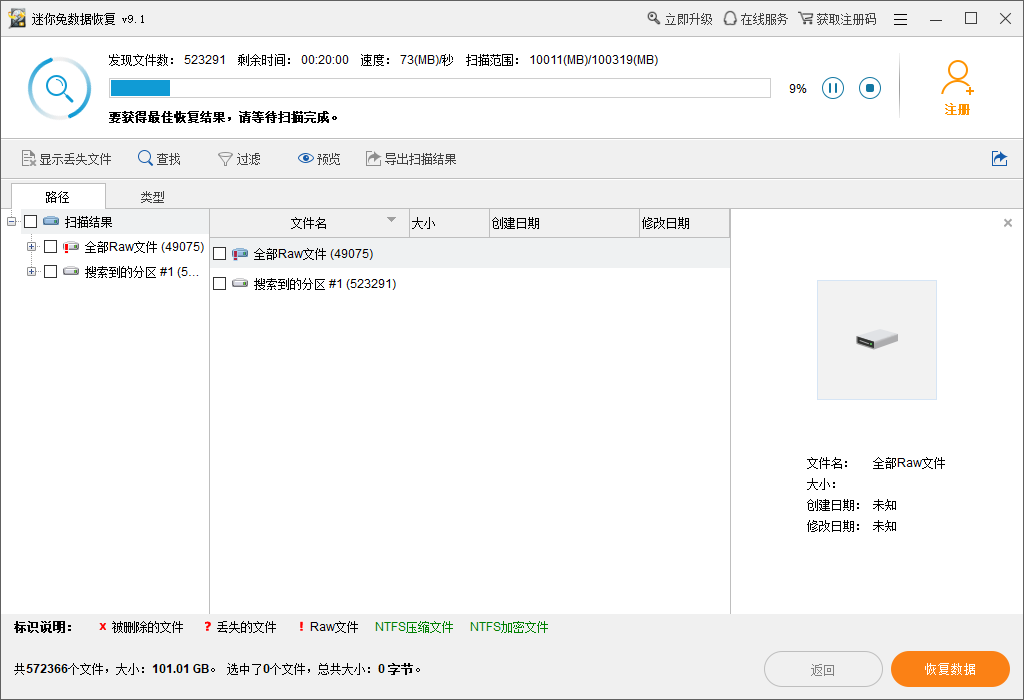Click the drive preview thumbnail

point(877,340)
